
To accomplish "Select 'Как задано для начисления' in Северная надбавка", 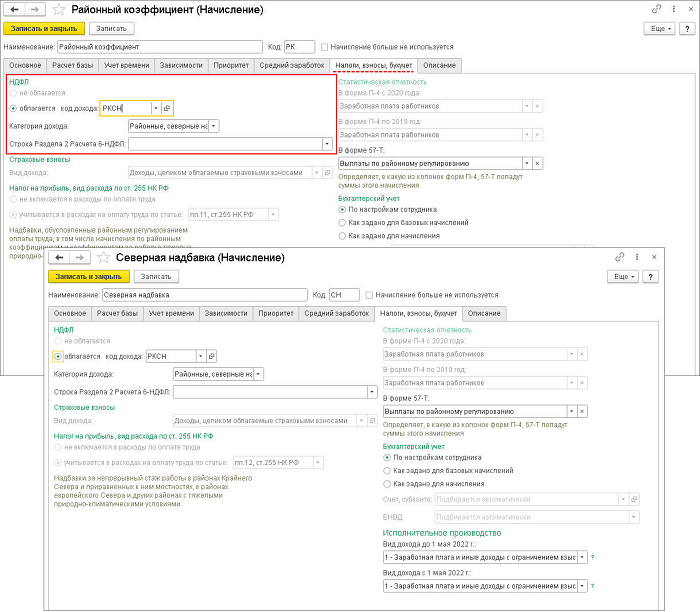I will click(388, 483).
